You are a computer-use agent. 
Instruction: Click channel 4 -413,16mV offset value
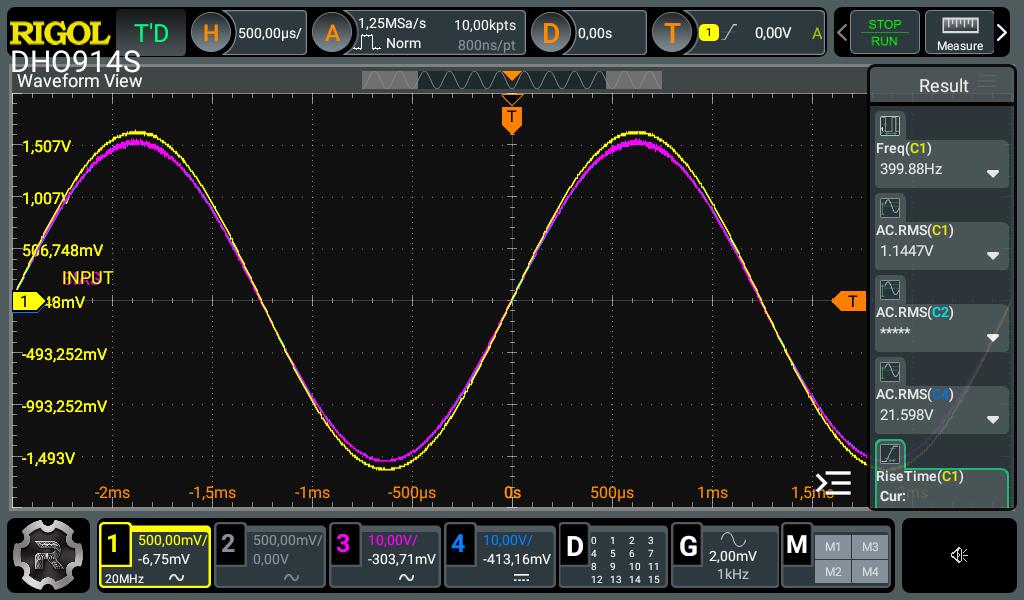516,559
